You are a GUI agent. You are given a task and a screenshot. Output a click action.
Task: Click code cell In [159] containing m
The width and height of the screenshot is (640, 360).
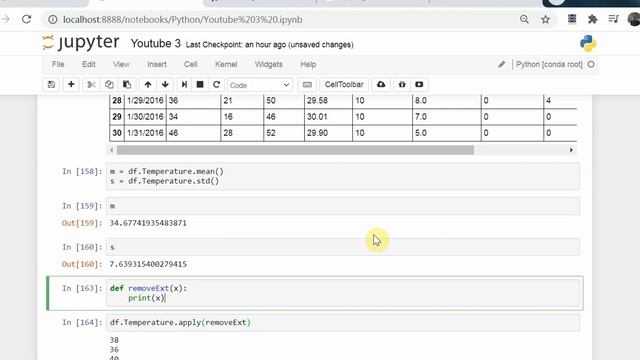point(342,206)
